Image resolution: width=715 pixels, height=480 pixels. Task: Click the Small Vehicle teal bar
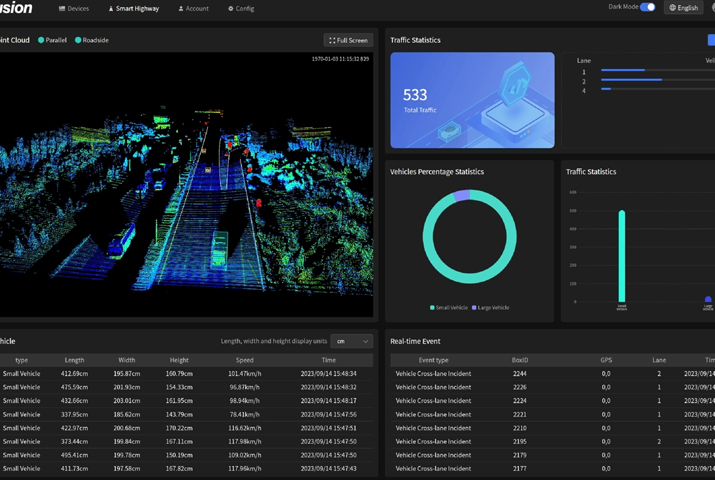point(622,255)
